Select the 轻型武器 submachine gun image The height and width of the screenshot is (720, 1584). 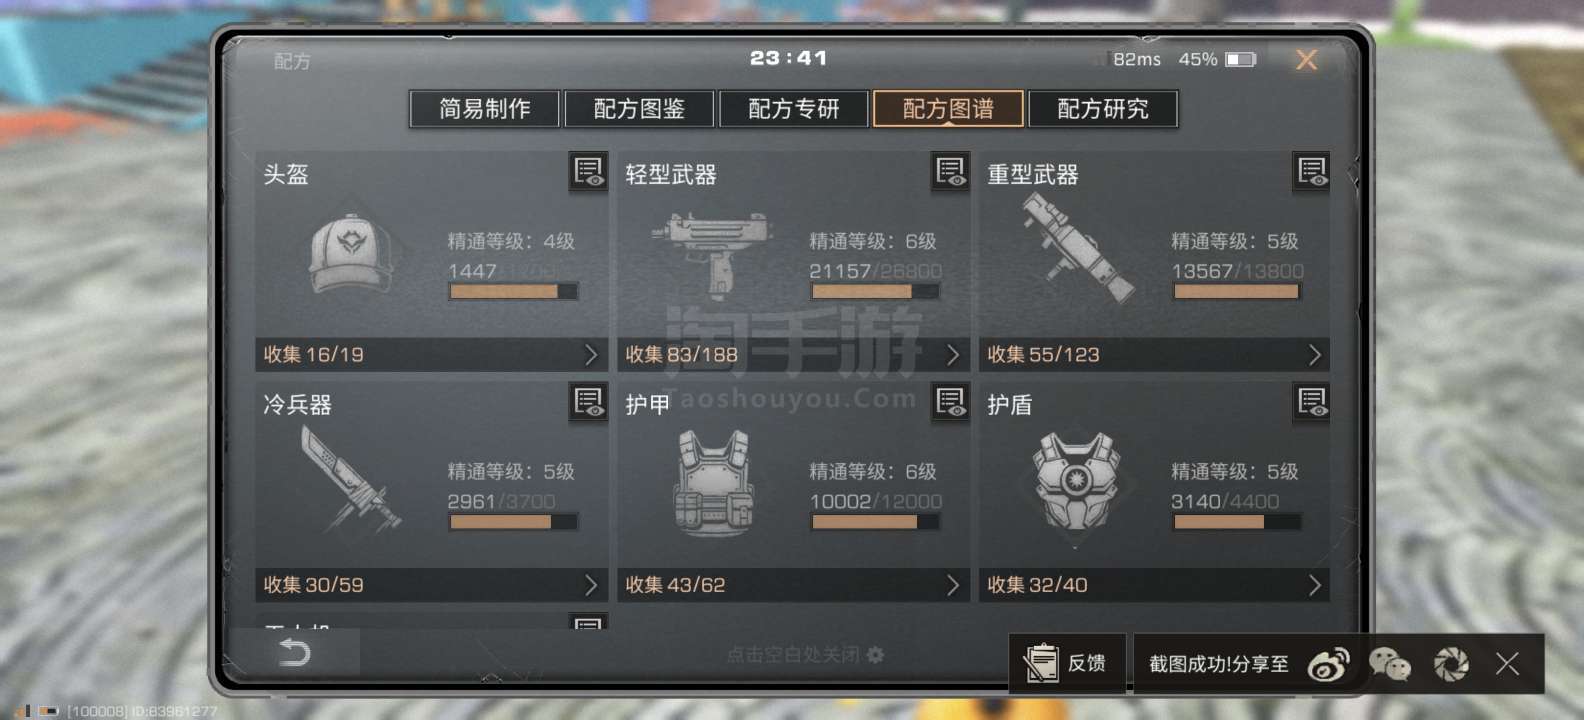click(712, 254)
